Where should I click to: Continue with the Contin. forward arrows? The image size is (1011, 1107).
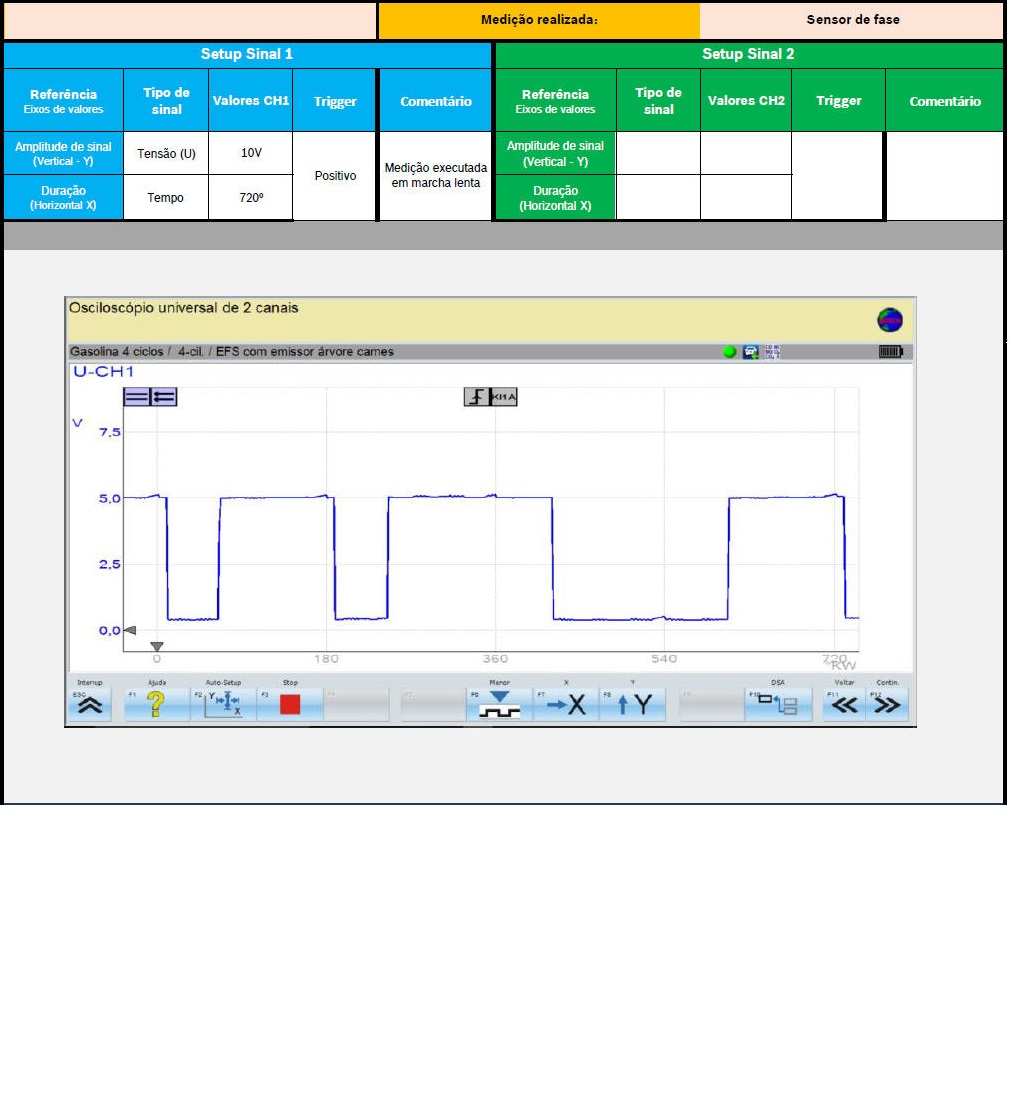pyautogui.click(x=886, y=704)
